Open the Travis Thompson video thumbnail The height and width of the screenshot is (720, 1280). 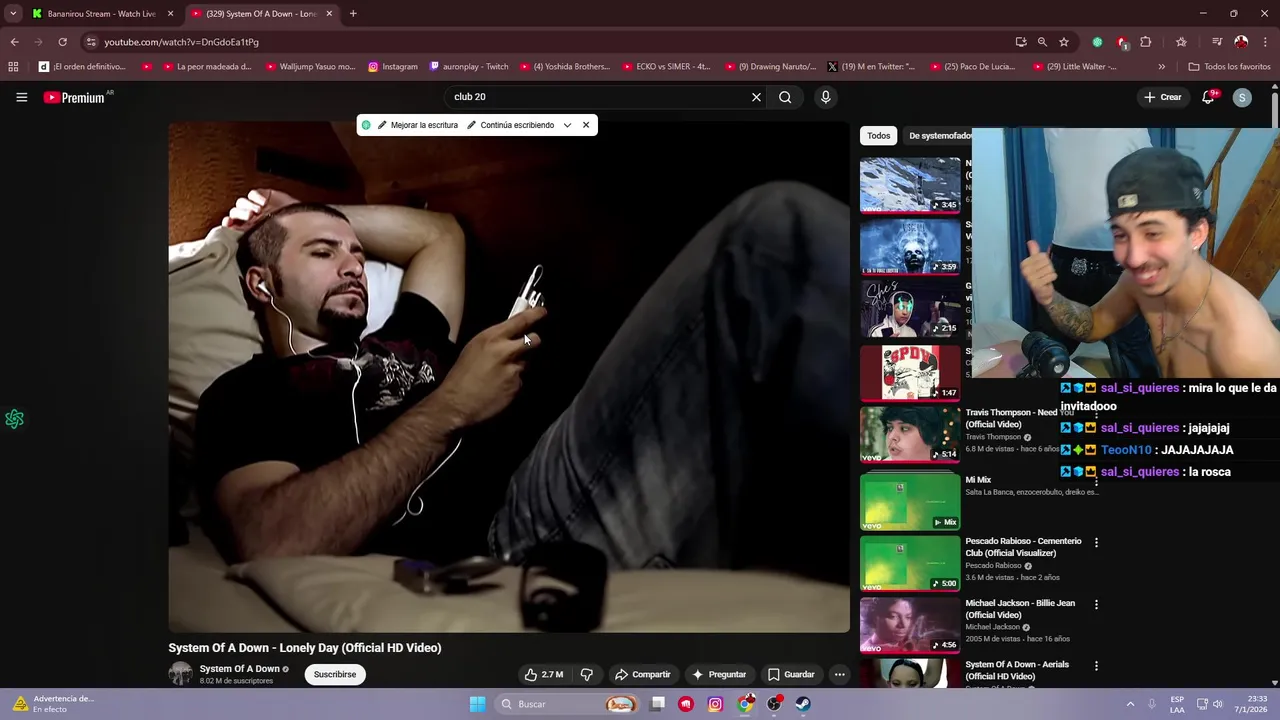[x=910, y=434]
